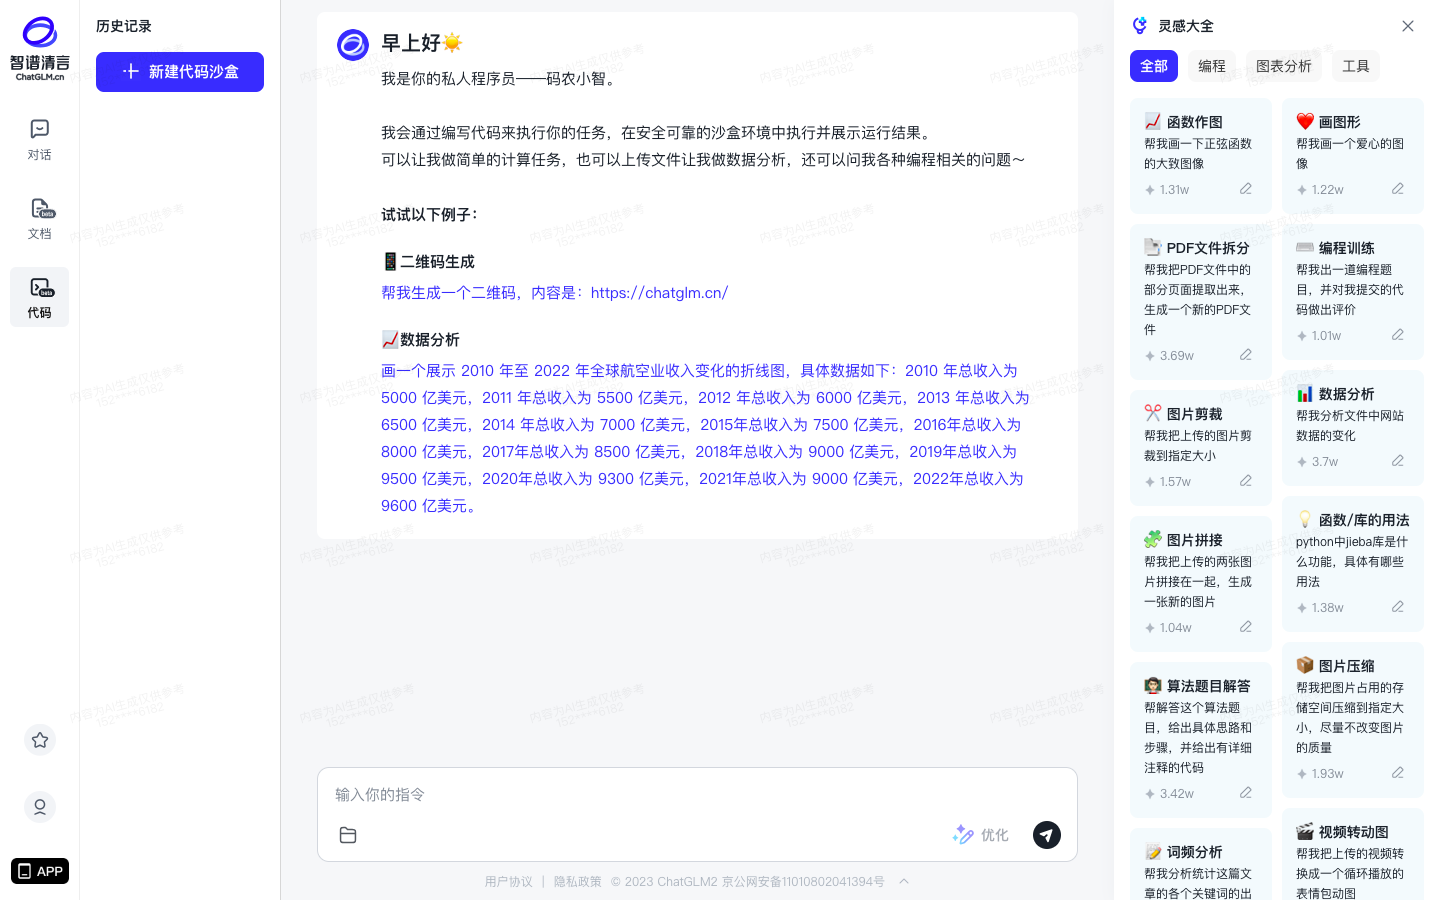Open the 文档 document section
The height and width of the screenshot is (900, 1440).
tap(40, 218)
